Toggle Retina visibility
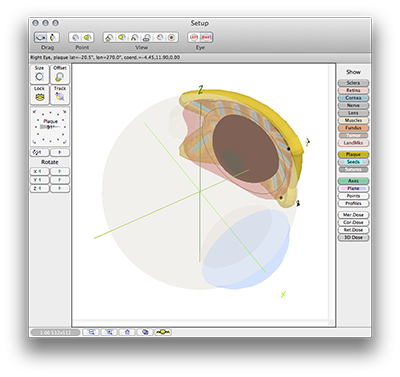Viewport: 400px width, 377px height. pyautogui.click(x=353, y=90)
